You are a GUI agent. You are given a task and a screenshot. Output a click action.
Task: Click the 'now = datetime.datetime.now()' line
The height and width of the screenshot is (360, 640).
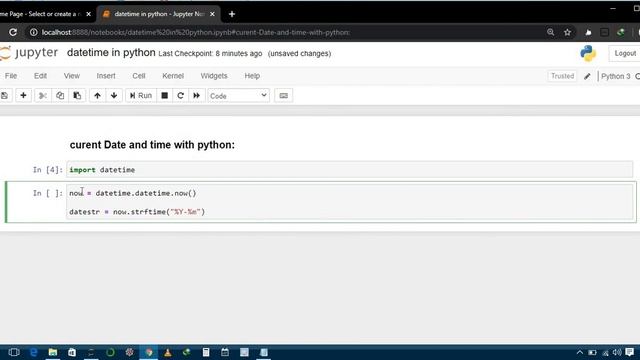[133, 193]
